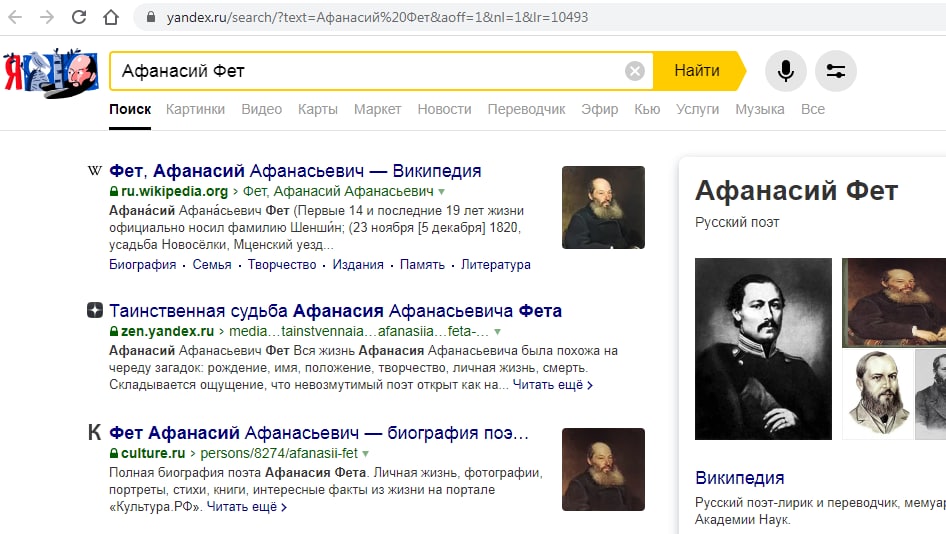Open the Wikipedia result portrait thumbnail
This screenshot has width=946, height=534.
603,208
